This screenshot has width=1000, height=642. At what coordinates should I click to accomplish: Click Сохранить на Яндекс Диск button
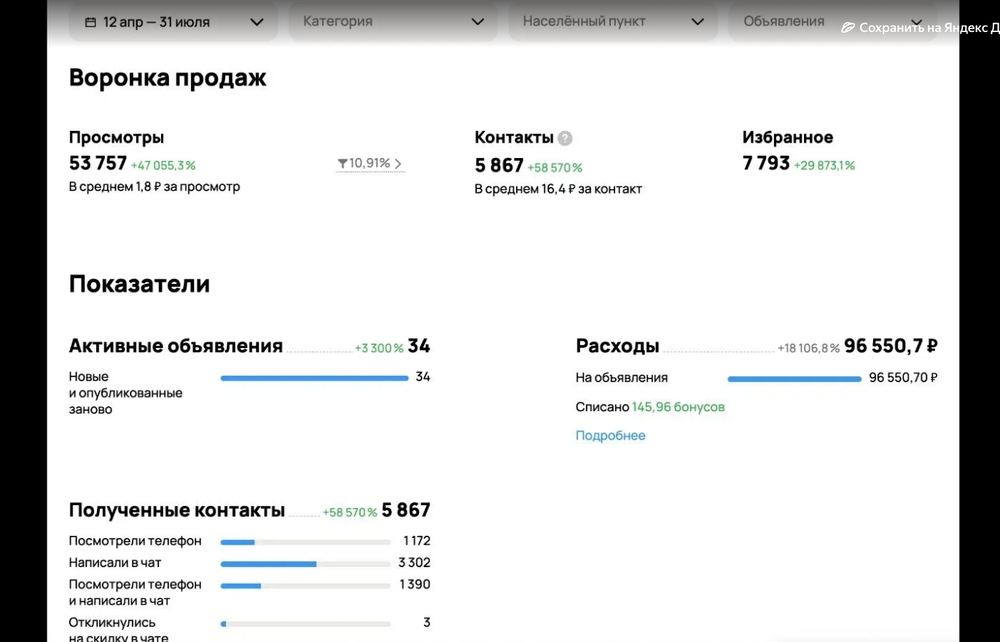tap(920, 28)
